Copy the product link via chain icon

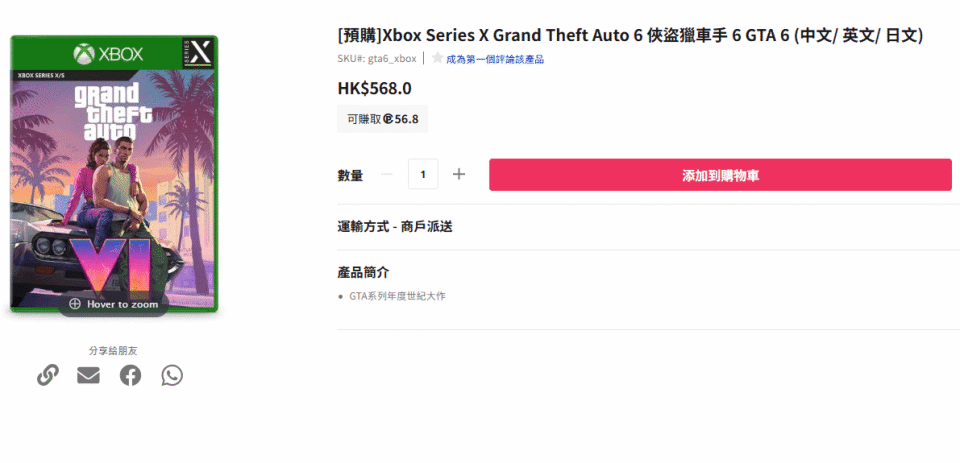[47, 376]
